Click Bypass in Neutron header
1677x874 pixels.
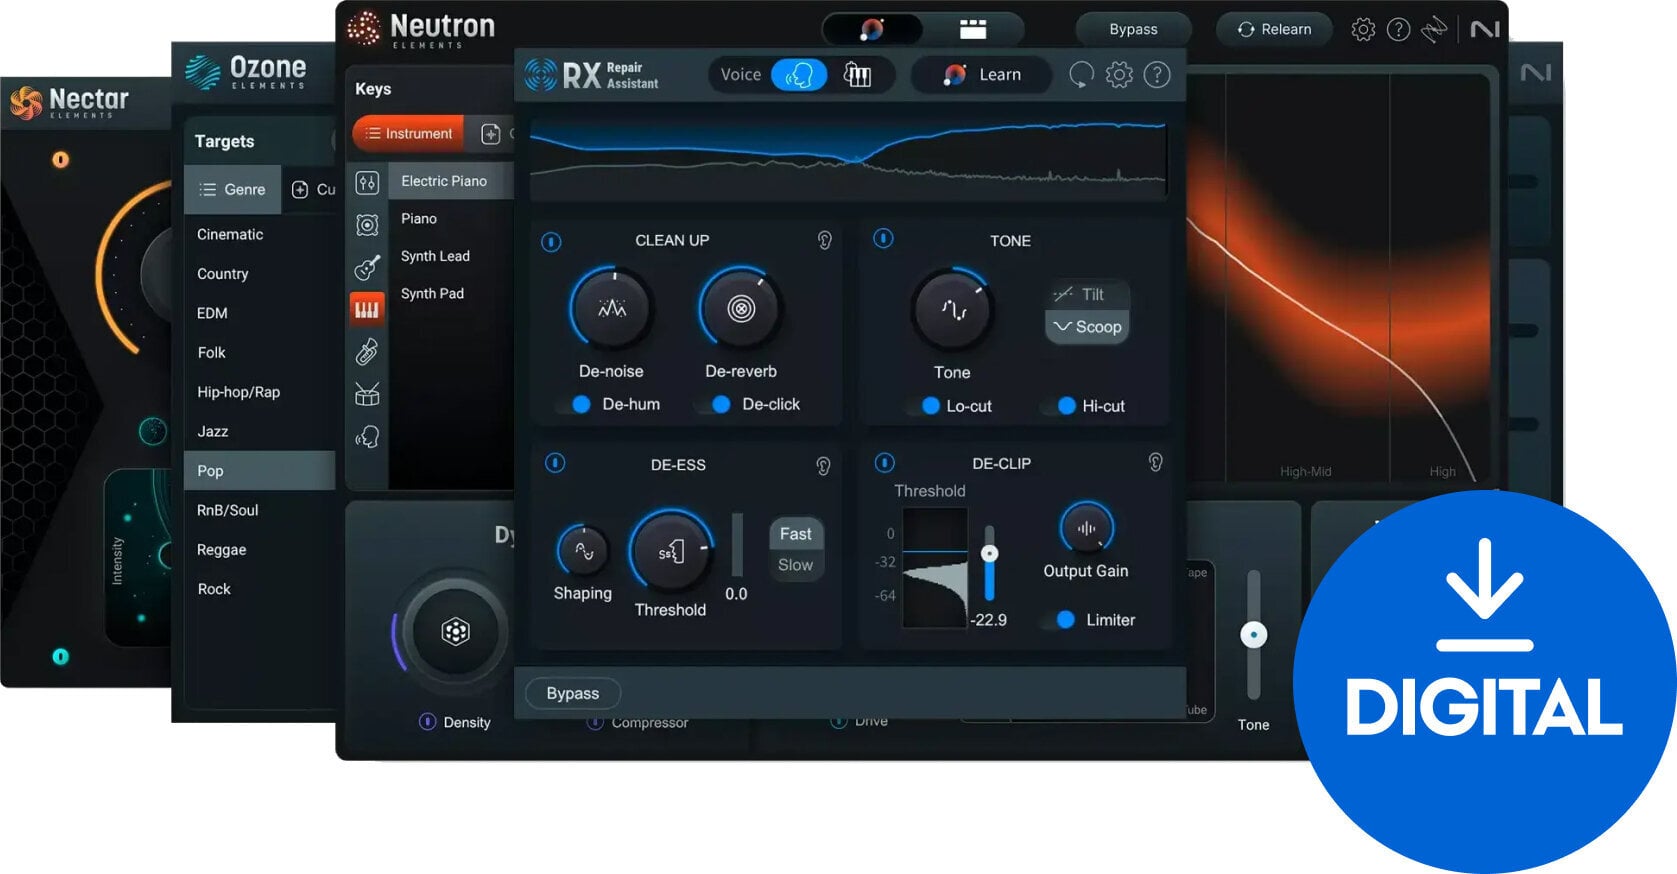[1133, 29]
